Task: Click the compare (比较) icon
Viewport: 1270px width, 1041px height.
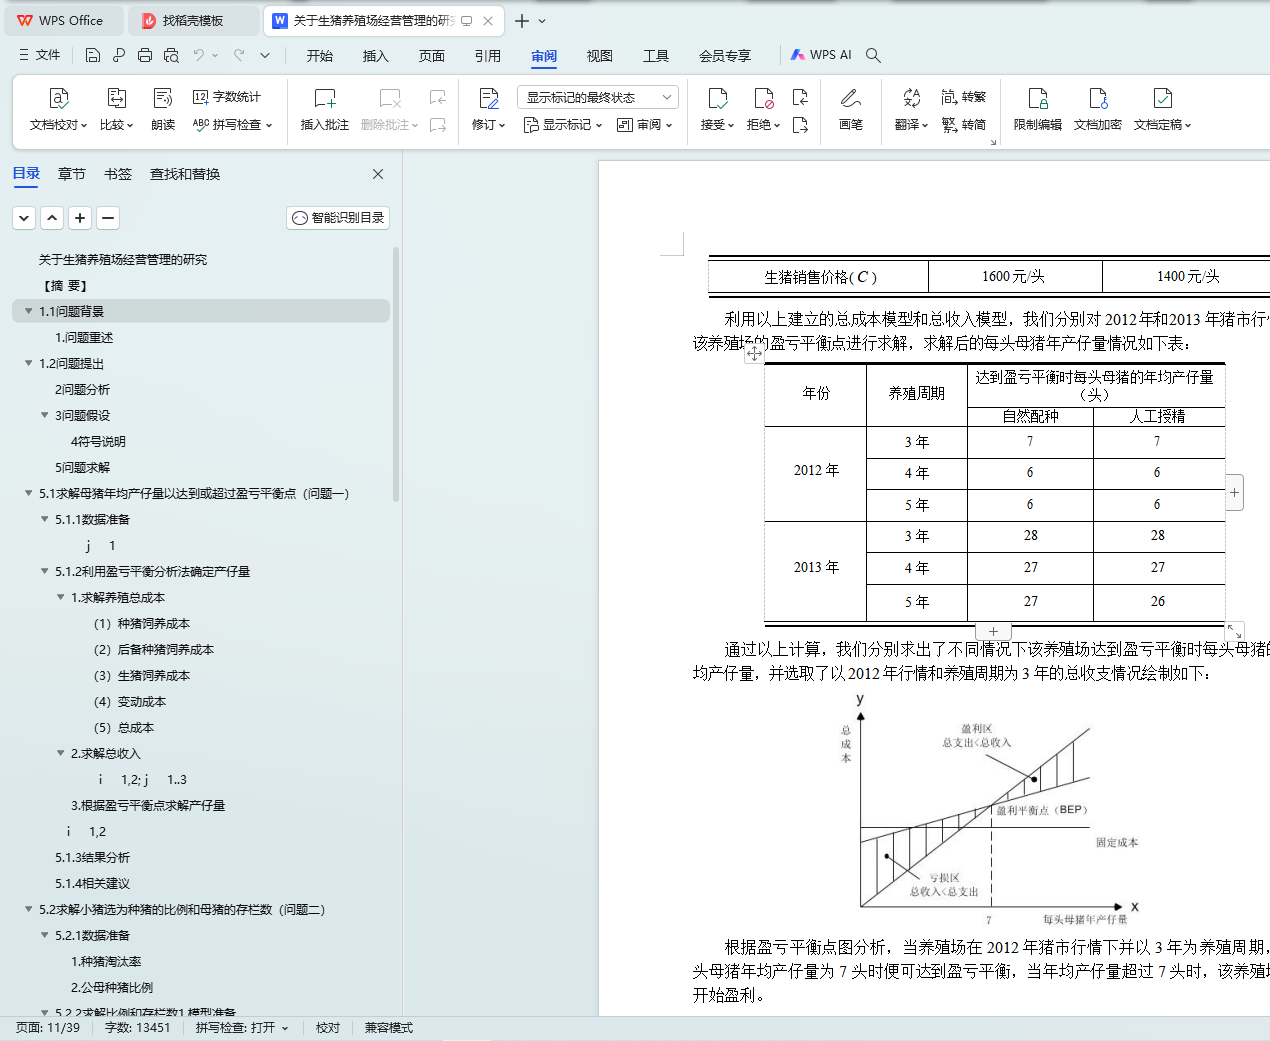Action: (x=116, y=98)
